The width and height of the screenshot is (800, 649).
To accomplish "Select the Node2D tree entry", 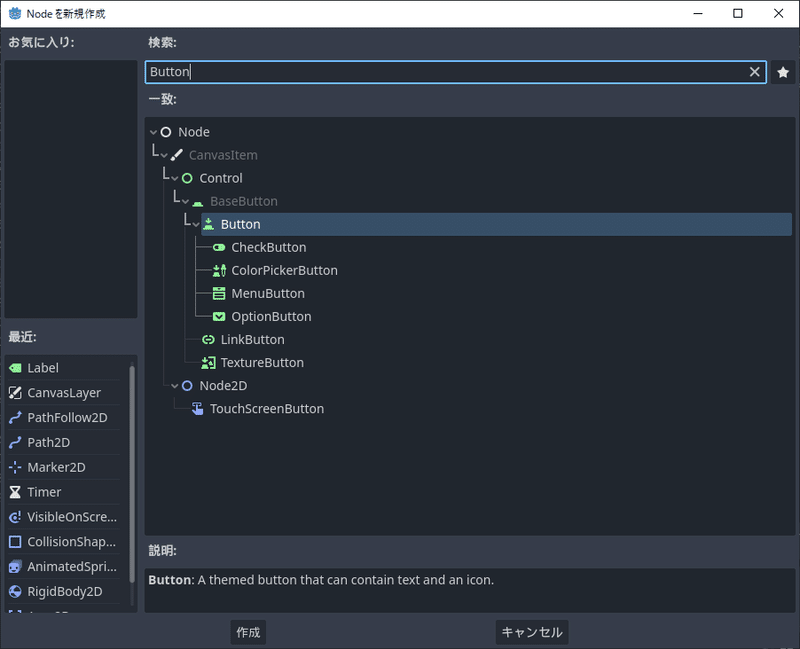I will (223, 386).
